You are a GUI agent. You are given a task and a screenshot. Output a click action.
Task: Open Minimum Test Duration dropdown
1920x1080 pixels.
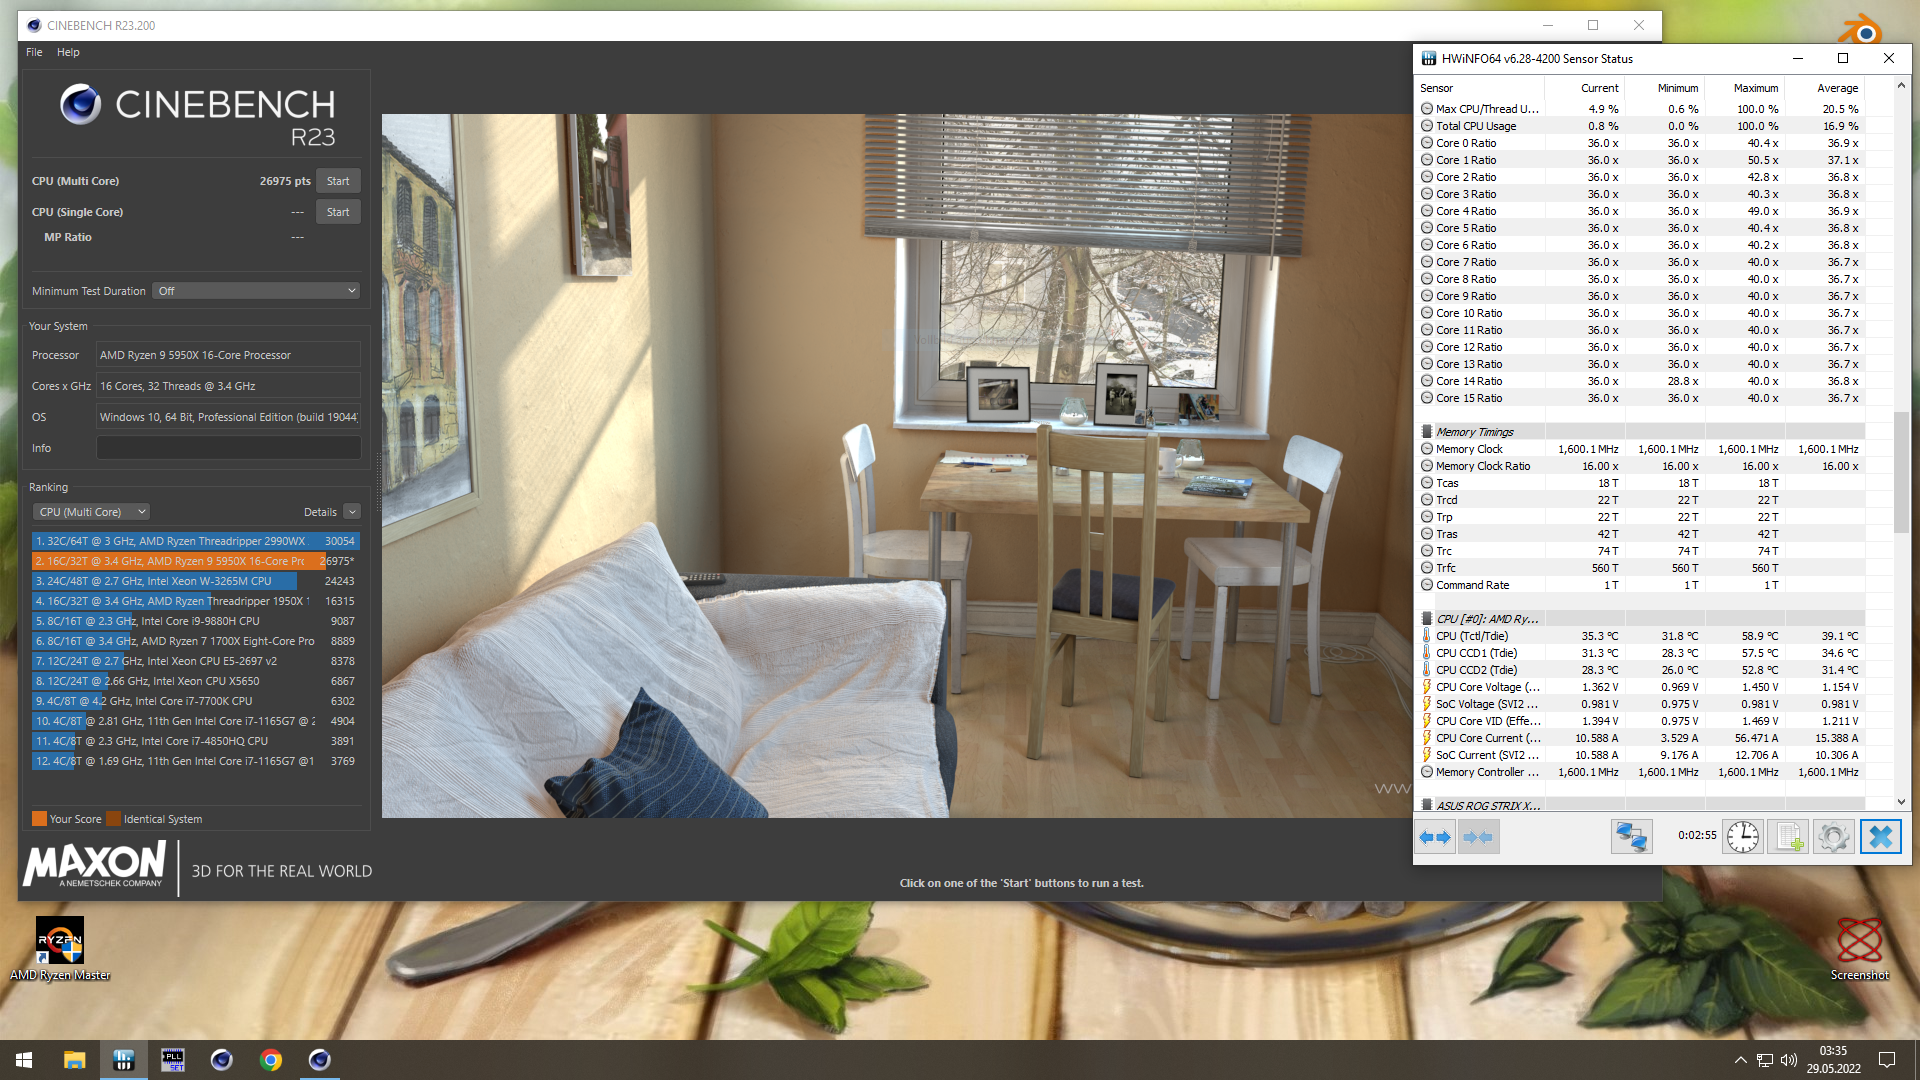(256, 290)
